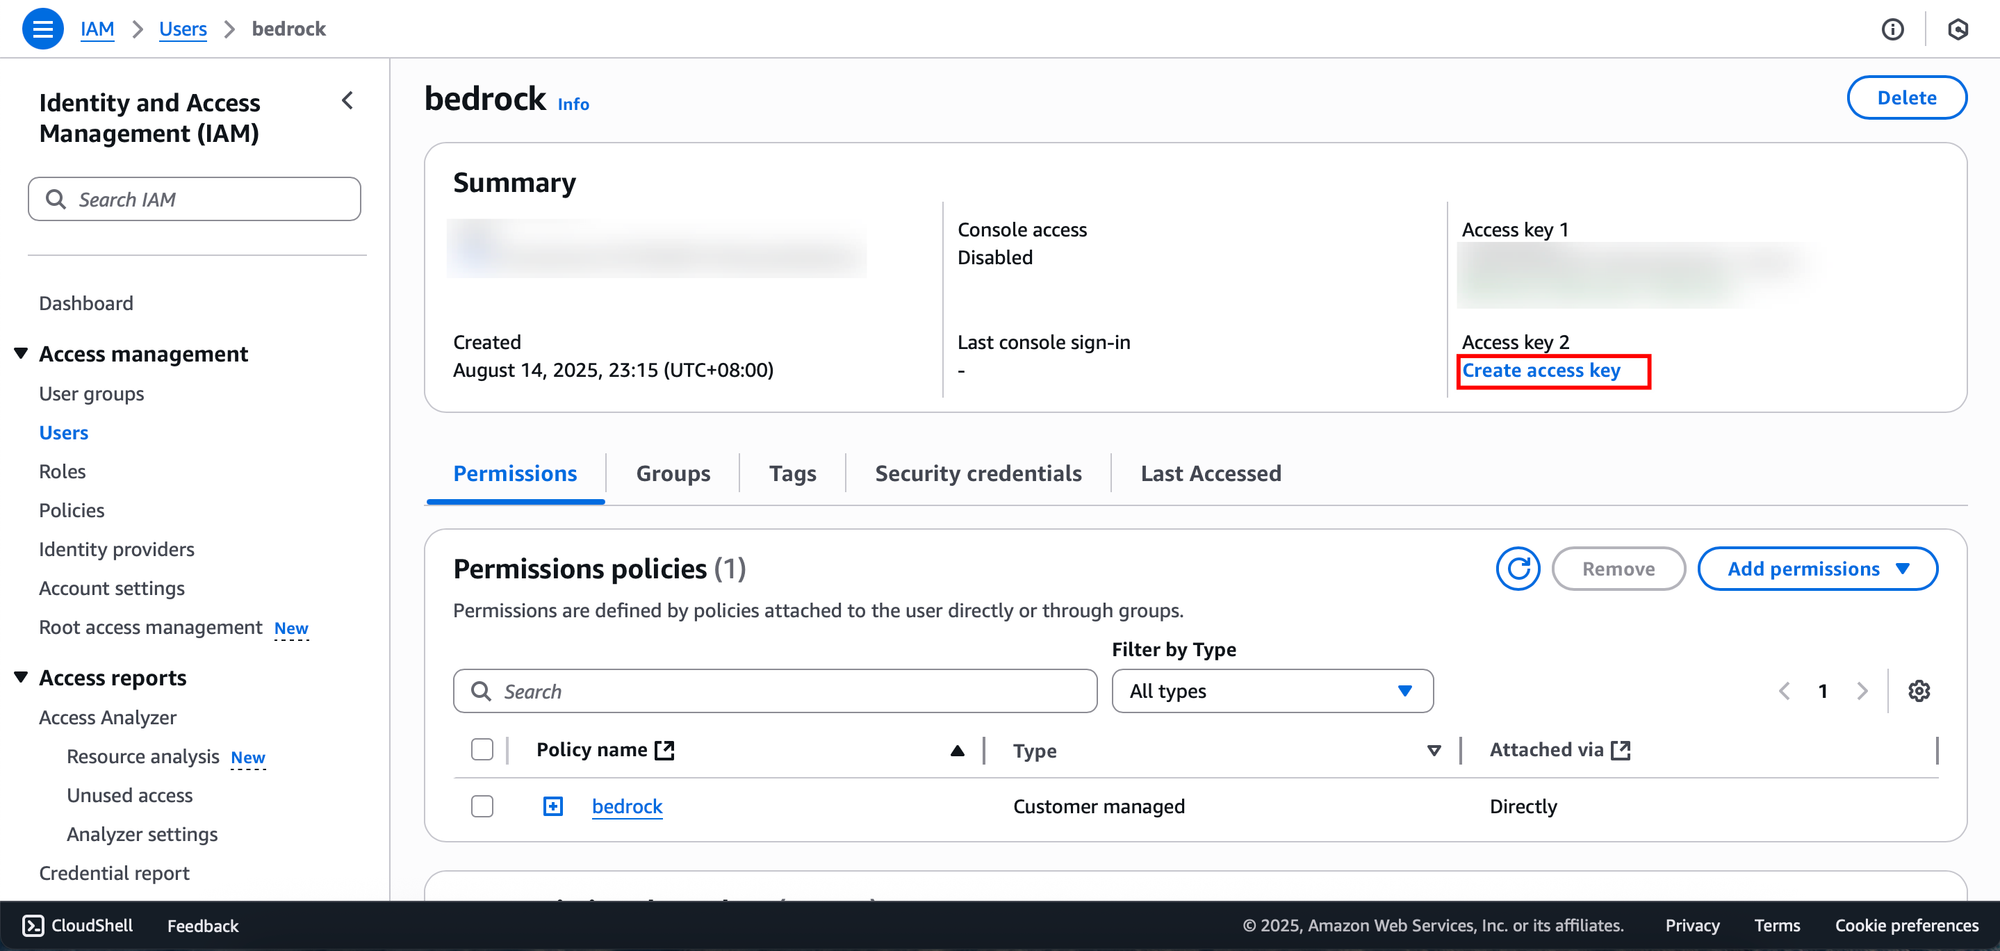
Task: Open Analyzer settings in the sidebar
Action: (x=142, y=834)
